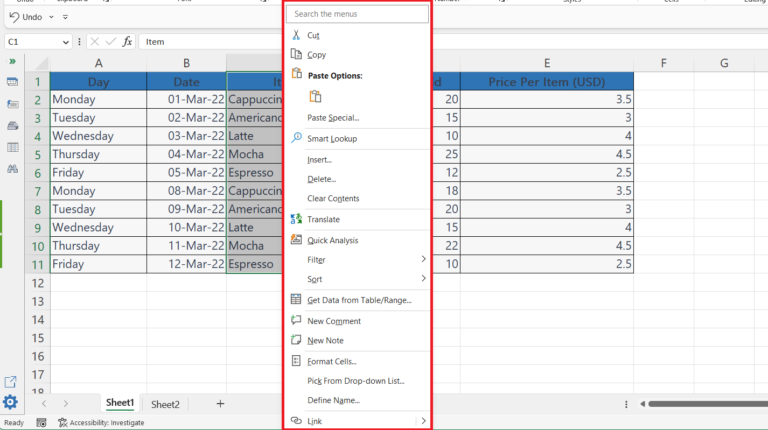
Task: Open the settings gear in left sidebar
Action: [10, 402]
